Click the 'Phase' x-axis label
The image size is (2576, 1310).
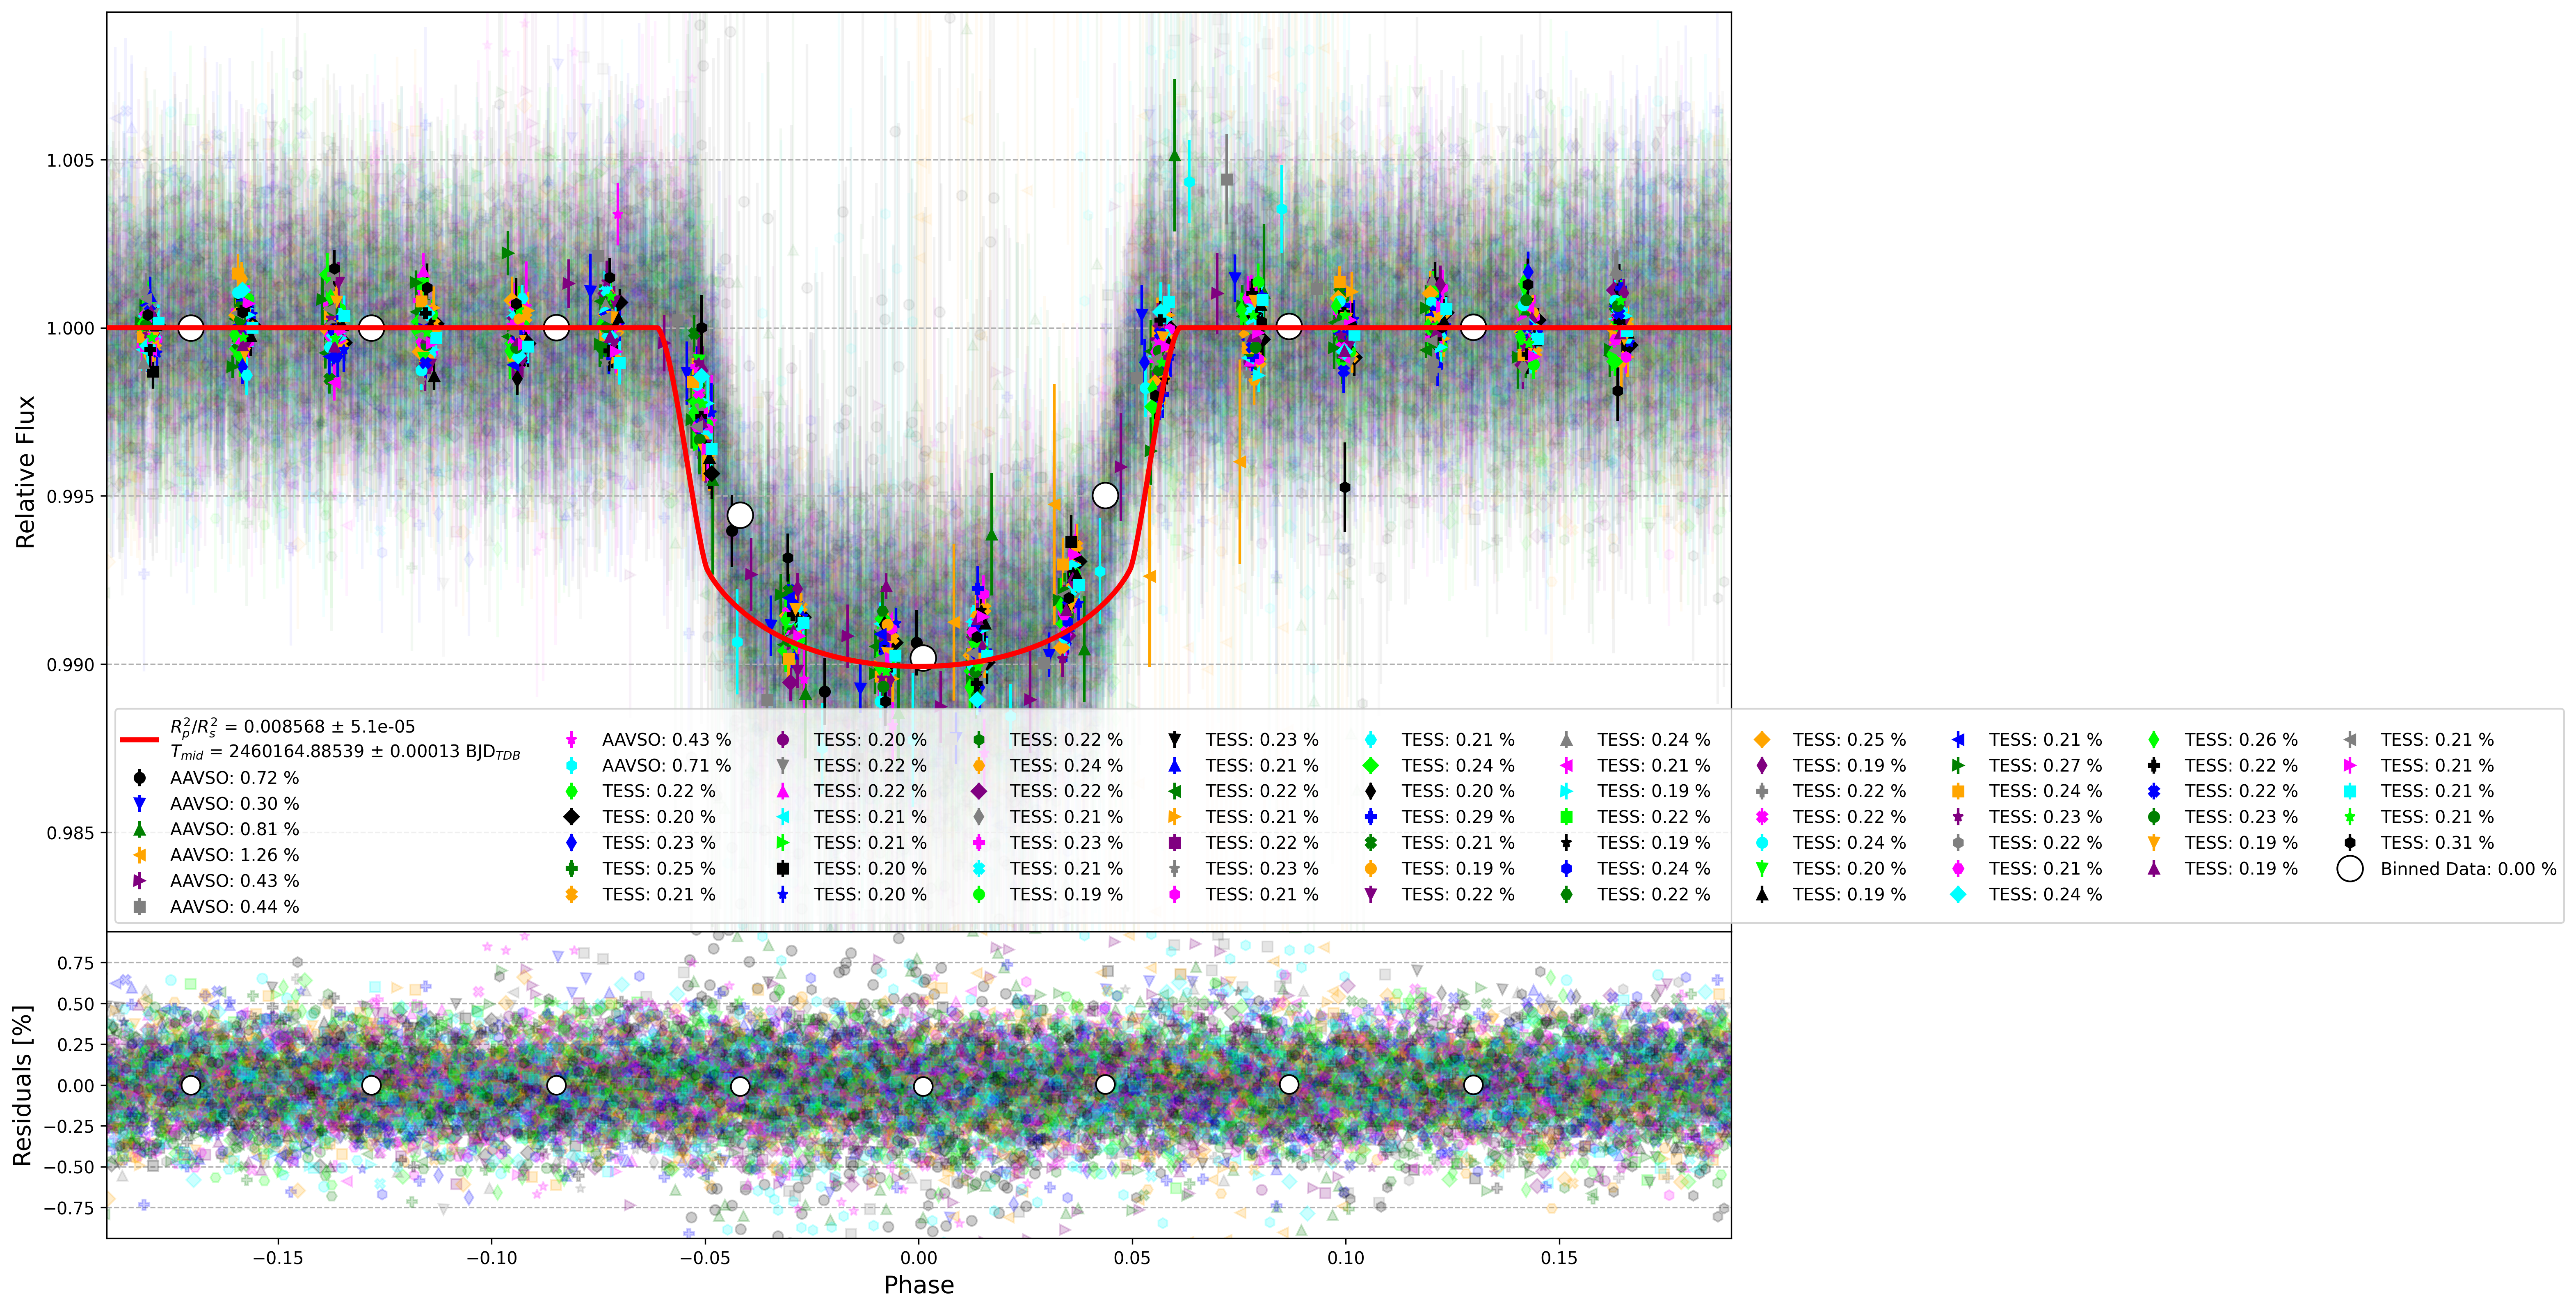coord(919,1285)
